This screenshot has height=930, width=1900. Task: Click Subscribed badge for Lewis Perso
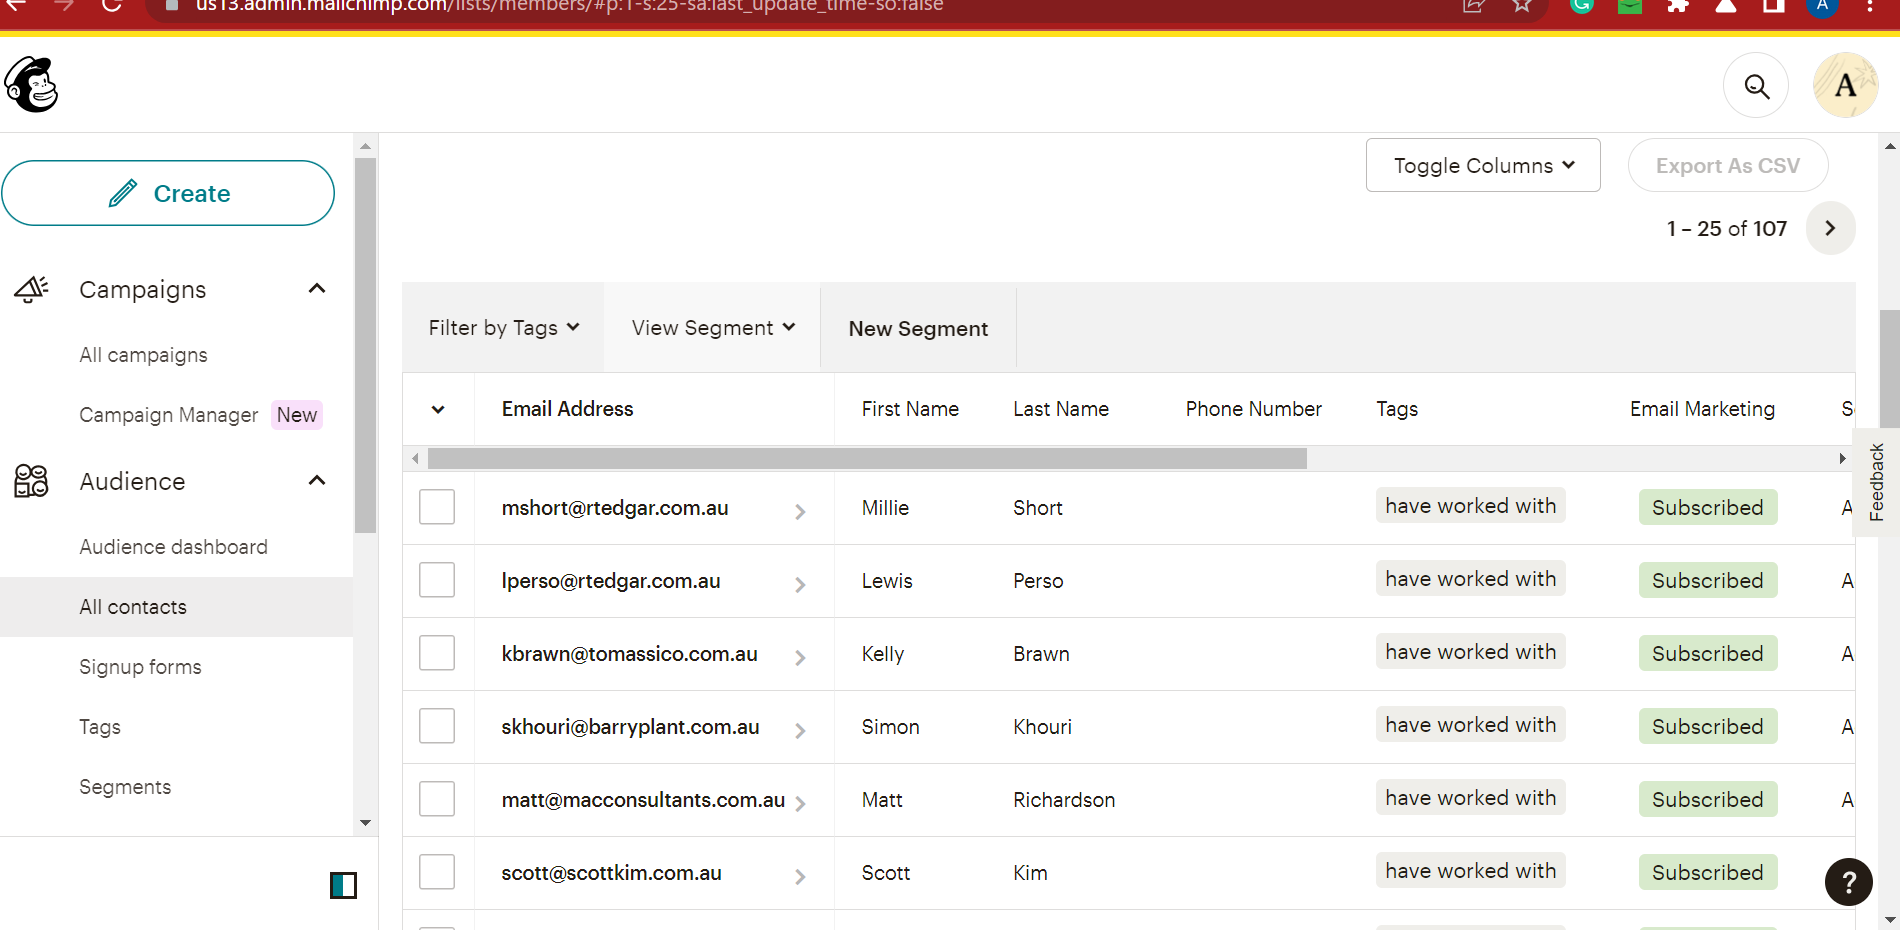1707,581
